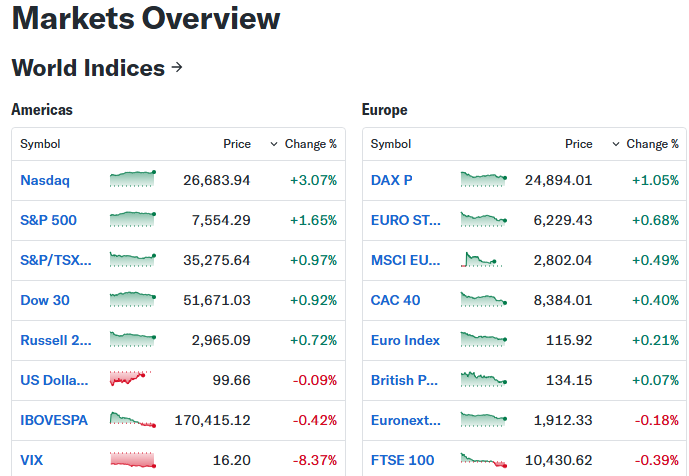The height and width of the screenshot is (476, 689).
Task: Open the Russell 2000 link
Action: pos(56,340)
